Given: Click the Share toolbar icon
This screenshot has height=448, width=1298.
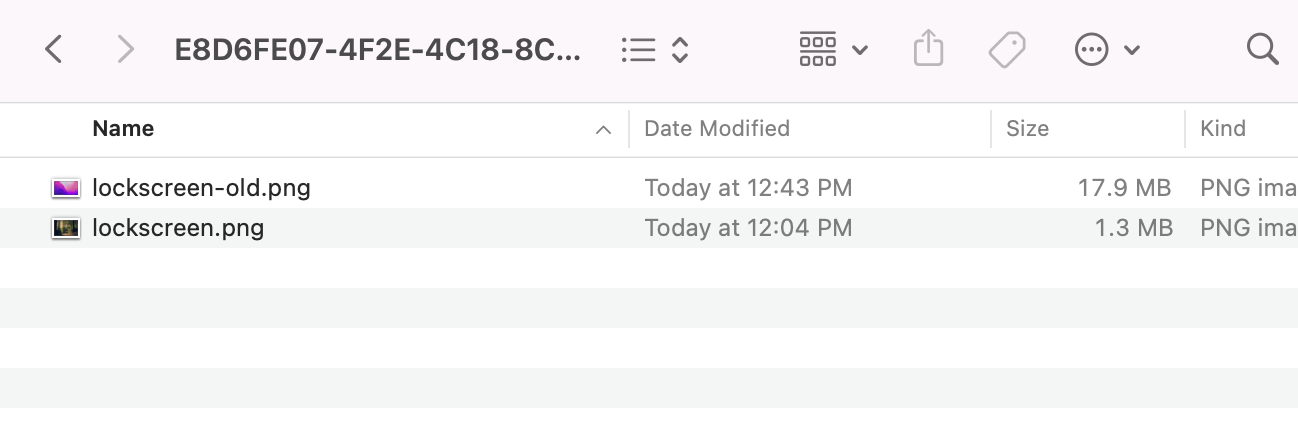Looking at the screenshot, I should [x=929, y=49].
